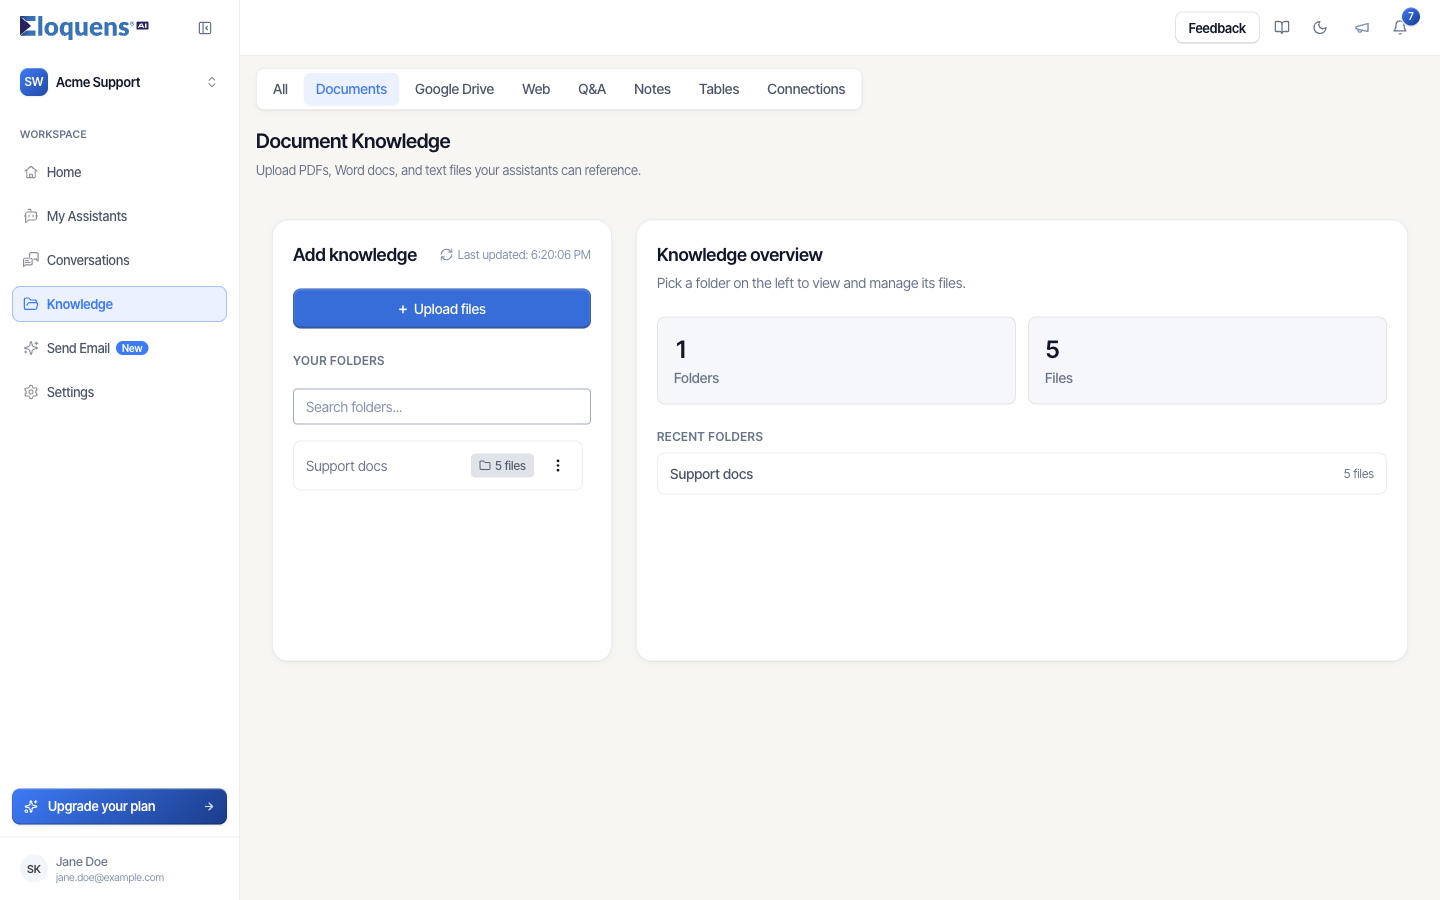This screenshot has width=1440, height=900.
Task: Select the Documents tab
Action: (x=351, y=89)
